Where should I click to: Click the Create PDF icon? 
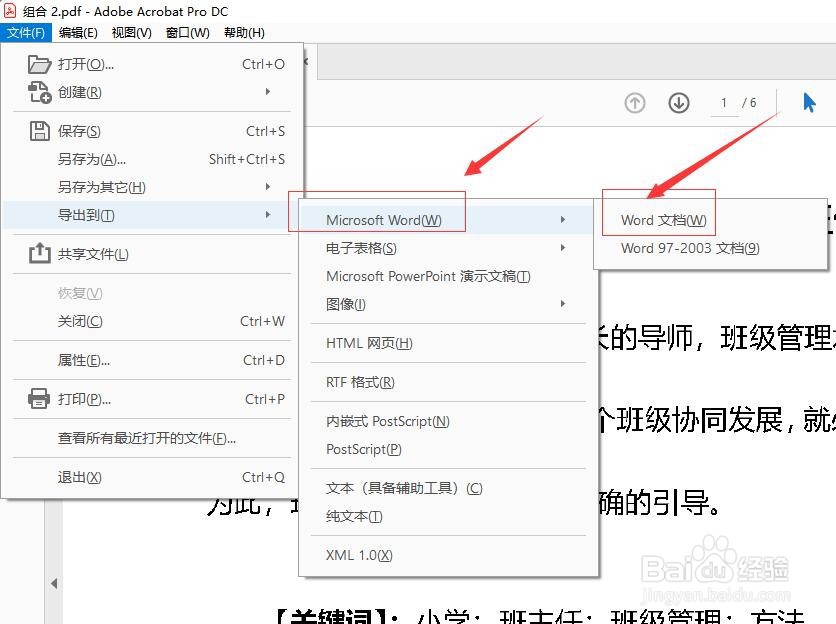pyautogui.click(x=39, y=92)
